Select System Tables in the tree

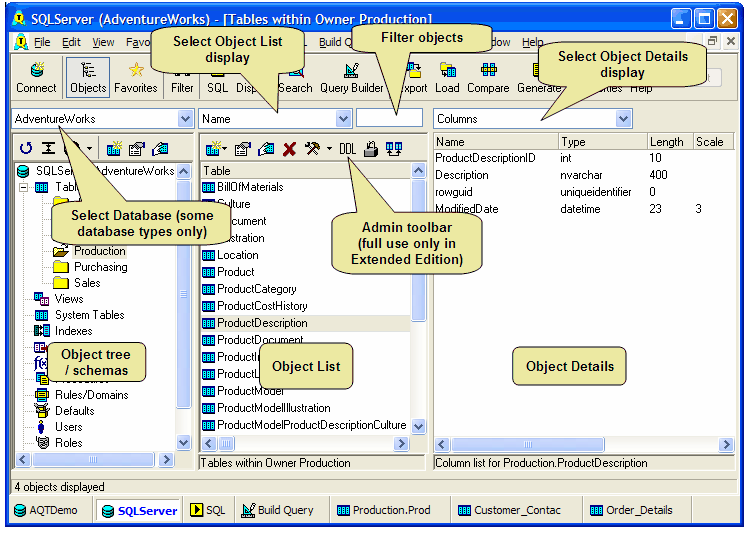[x=89, y=315]
